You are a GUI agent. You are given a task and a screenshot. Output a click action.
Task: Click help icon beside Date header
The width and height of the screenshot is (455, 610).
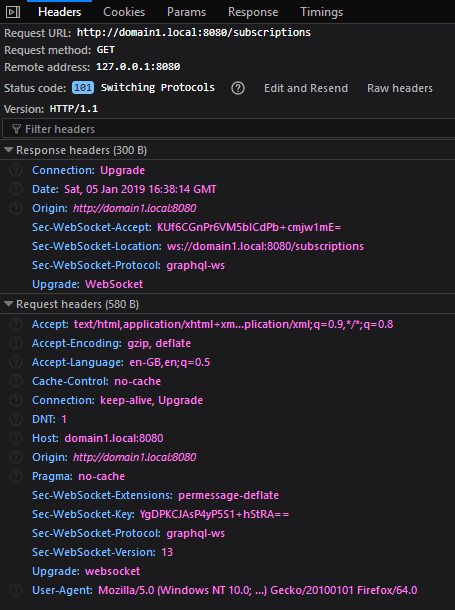click(x=16, y=189)
